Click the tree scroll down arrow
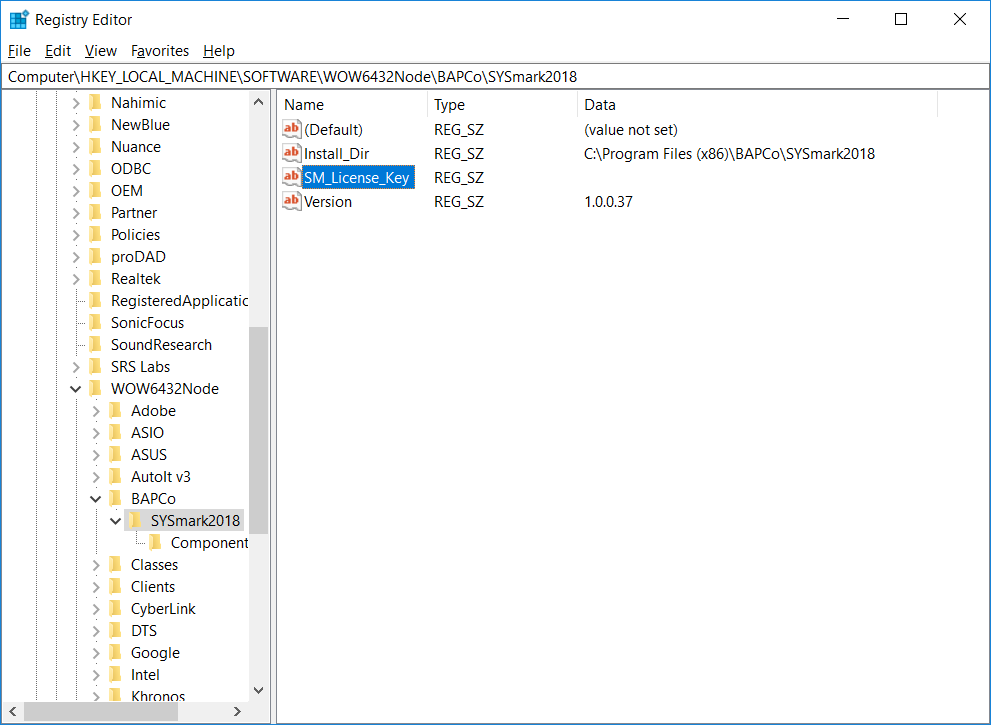991x725 pixels. coord(258,690)
